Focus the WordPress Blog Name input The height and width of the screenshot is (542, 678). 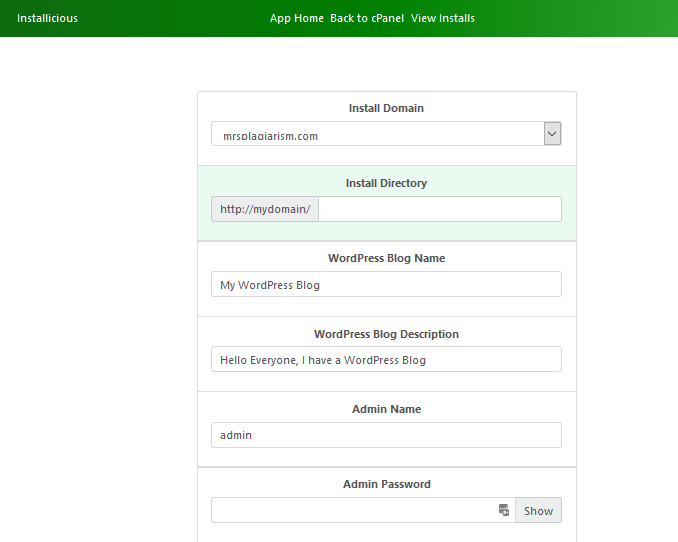tap(386, 285)
